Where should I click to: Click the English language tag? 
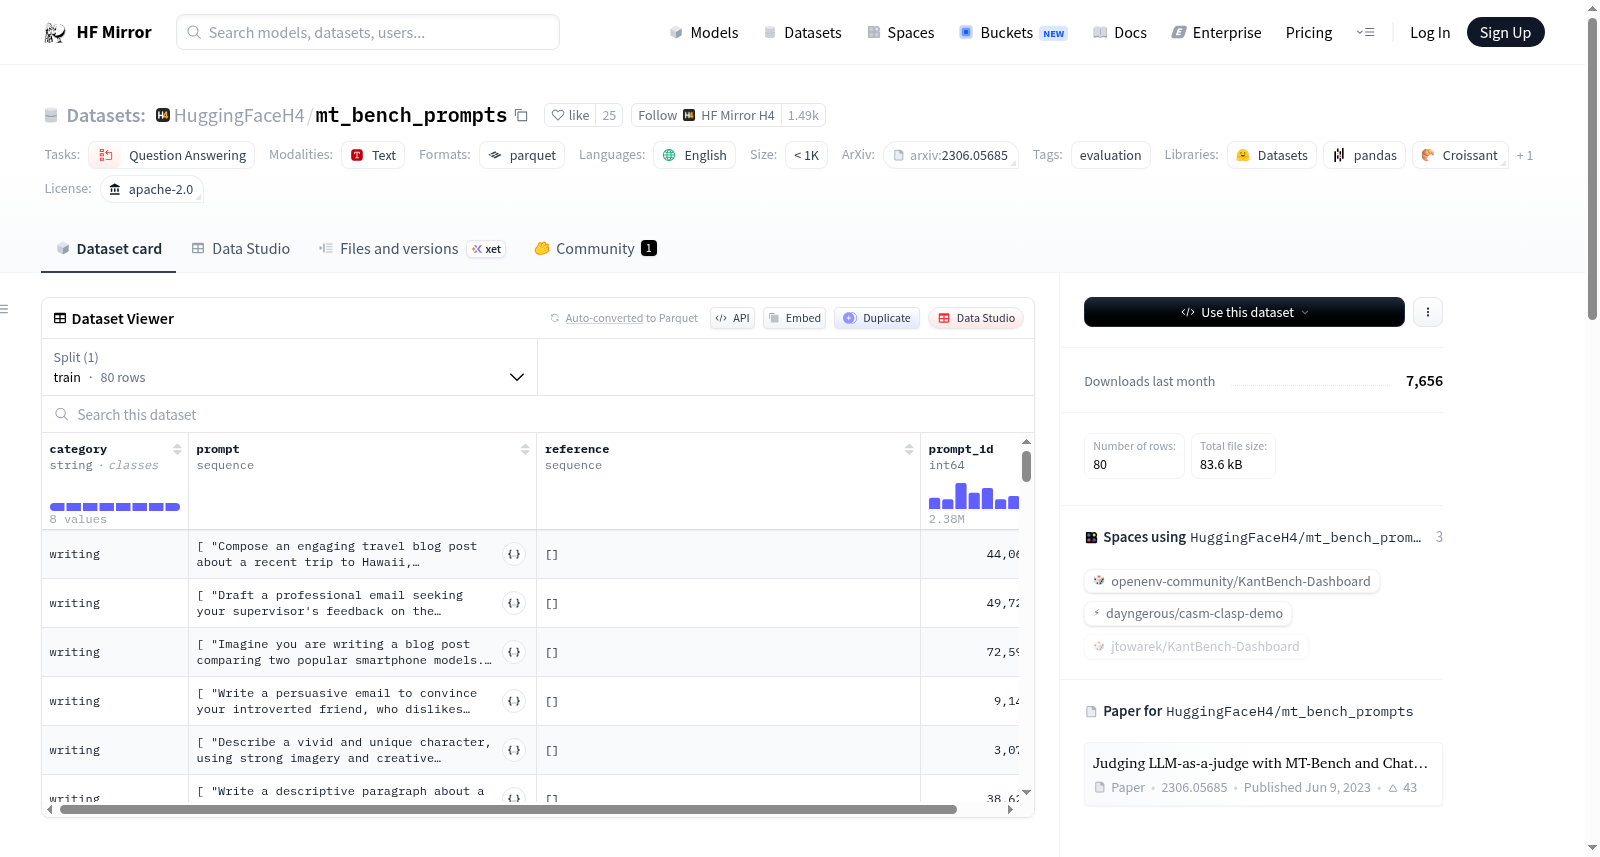coord(695,155)
